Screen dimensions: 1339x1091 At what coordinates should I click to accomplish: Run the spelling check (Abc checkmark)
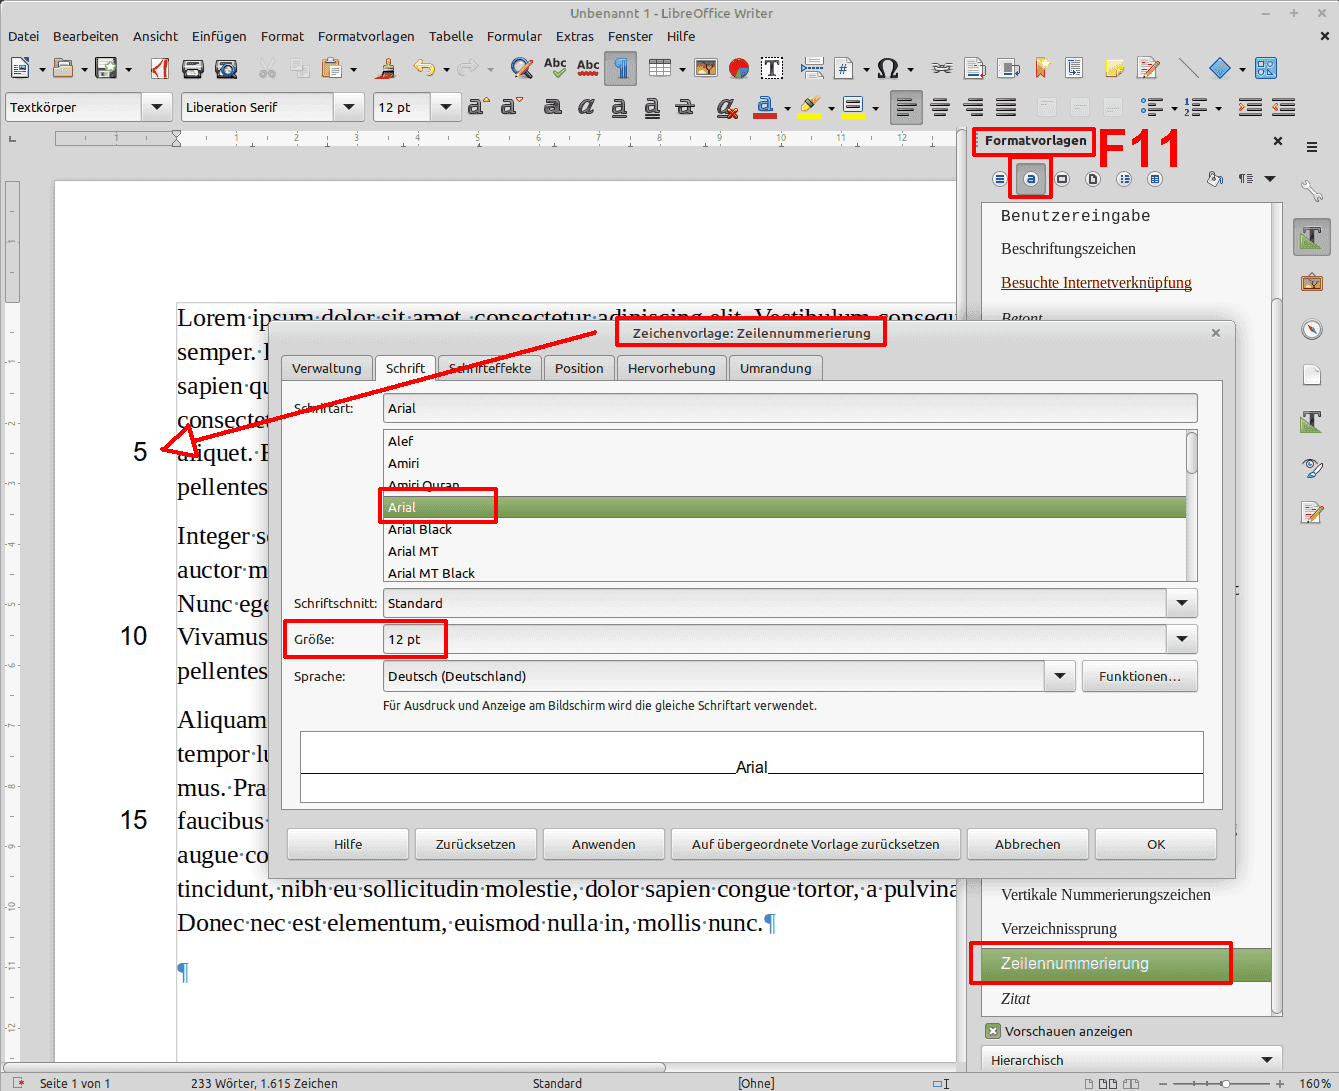click(x=555, y=68)
